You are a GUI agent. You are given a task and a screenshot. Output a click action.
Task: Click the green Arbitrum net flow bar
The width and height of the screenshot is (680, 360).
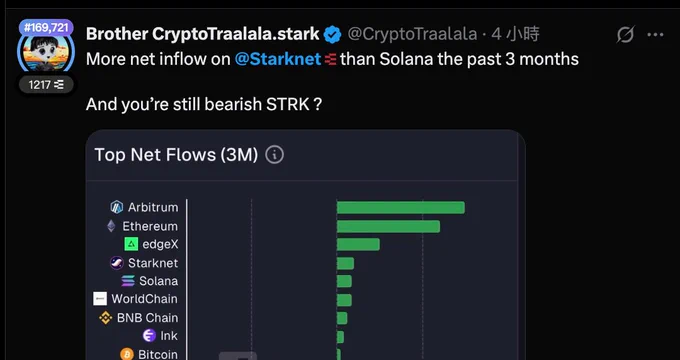pos(401,207)
